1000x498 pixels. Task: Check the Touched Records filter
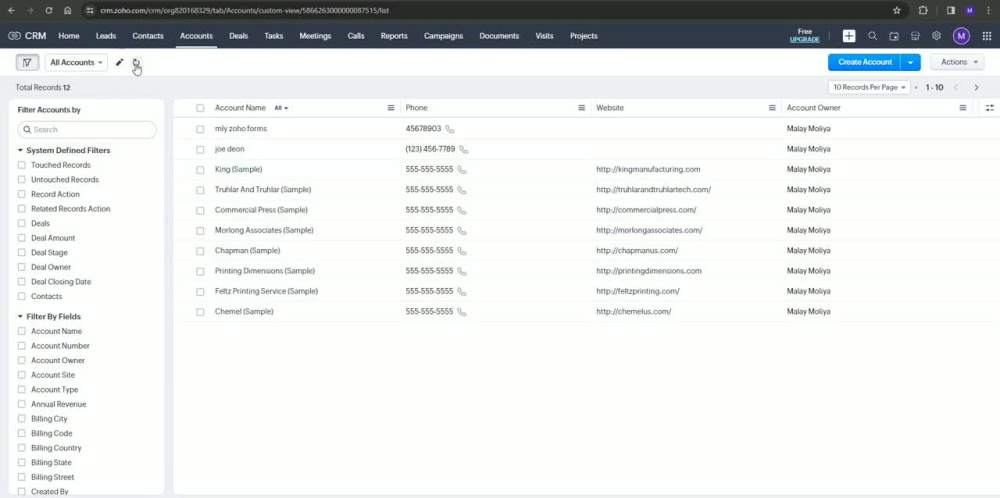[x=22, y=165]
